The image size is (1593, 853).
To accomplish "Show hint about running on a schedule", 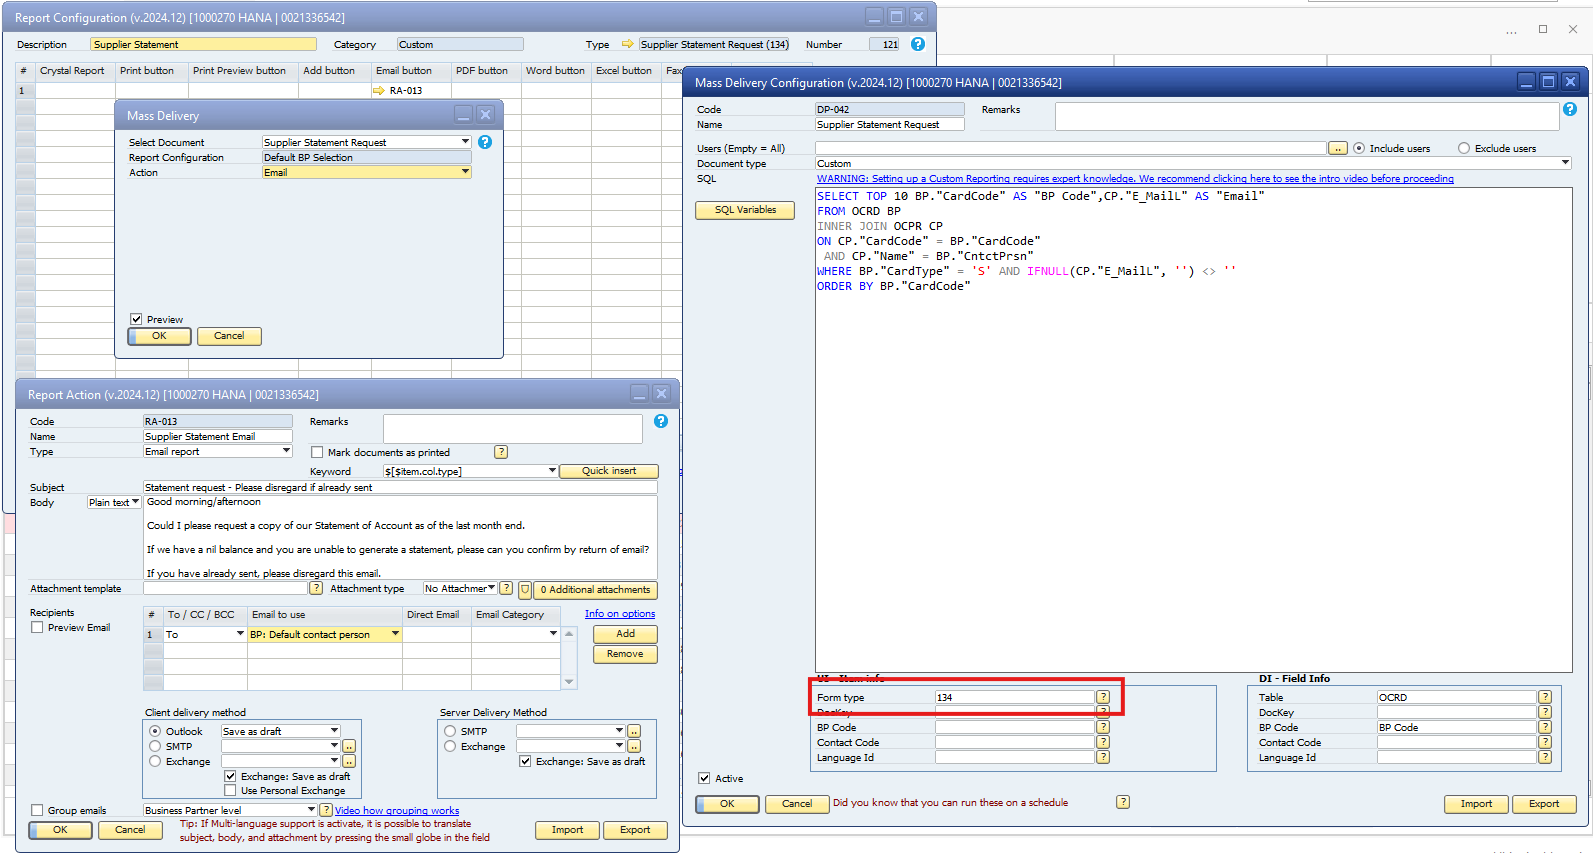I will tap(1123, 802).
